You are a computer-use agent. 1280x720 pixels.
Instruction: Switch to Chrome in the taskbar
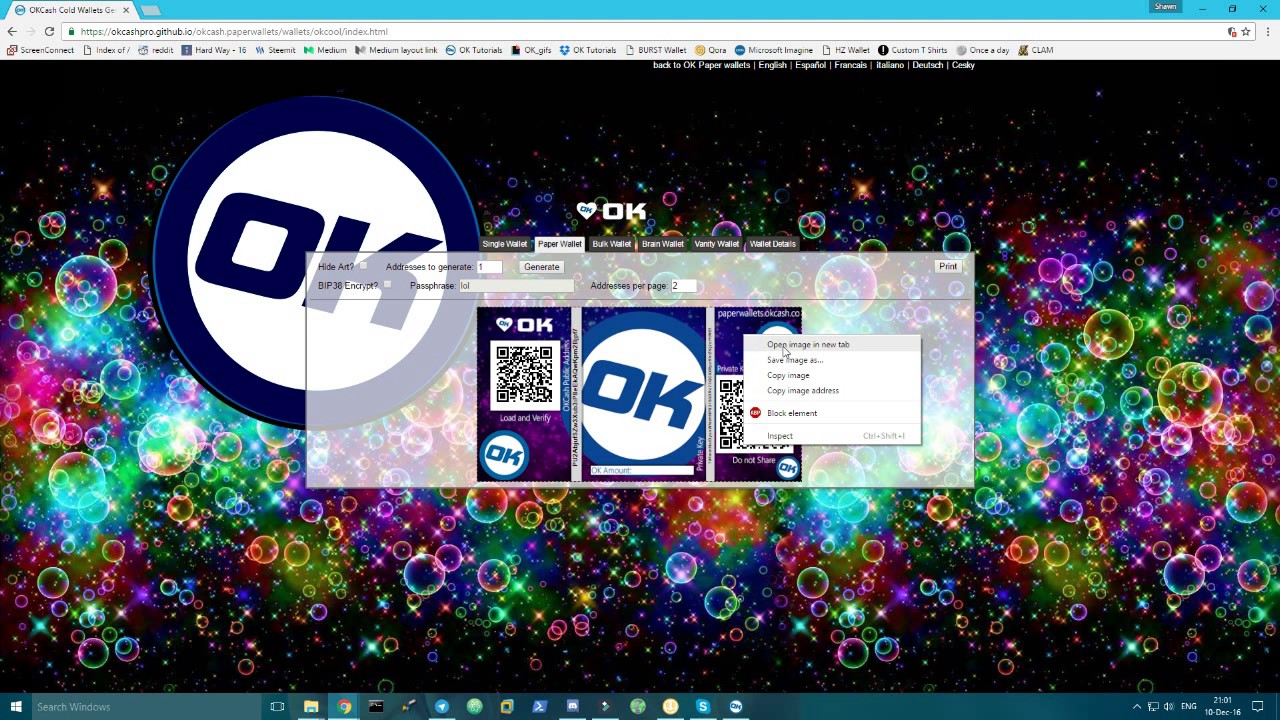pos(344,707)
